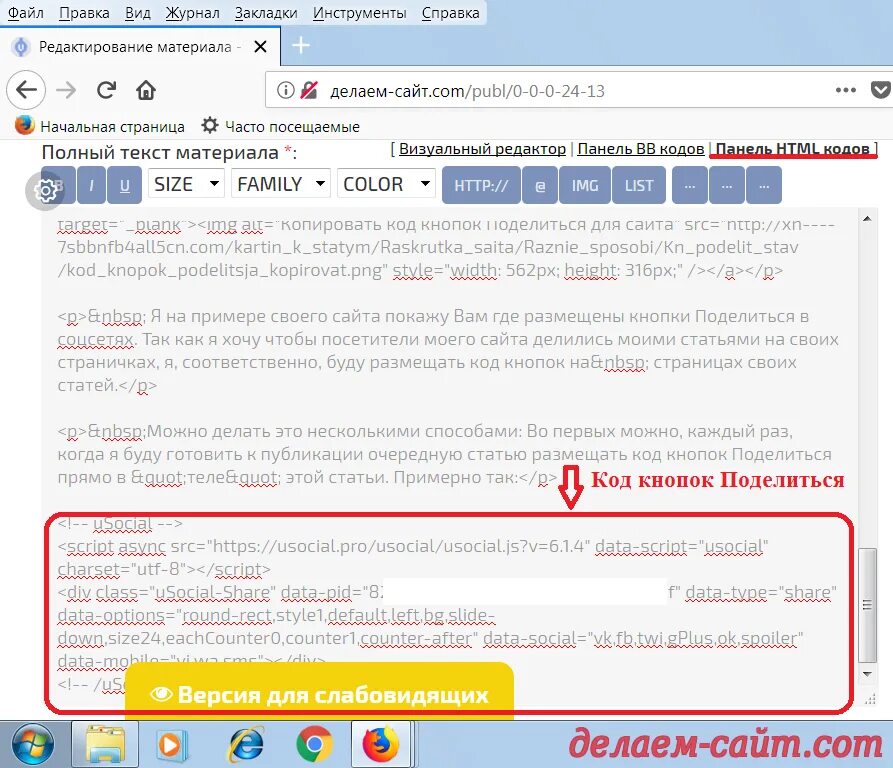Open a new browser tab
This screenshot has height=768, width=893.
[301, 46]
